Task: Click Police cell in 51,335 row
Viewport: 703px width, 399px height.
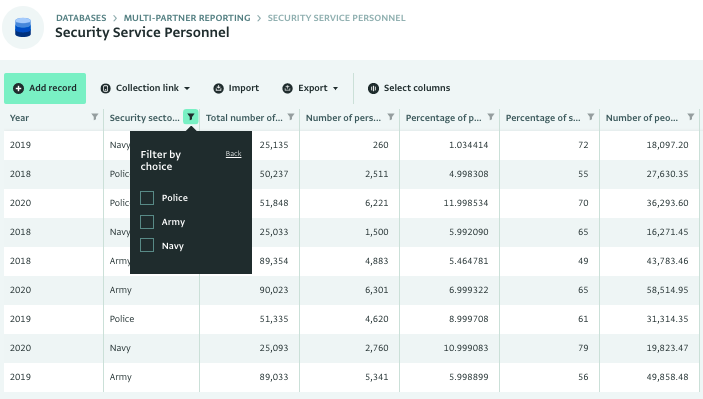Action: click(x=122, y=319)
